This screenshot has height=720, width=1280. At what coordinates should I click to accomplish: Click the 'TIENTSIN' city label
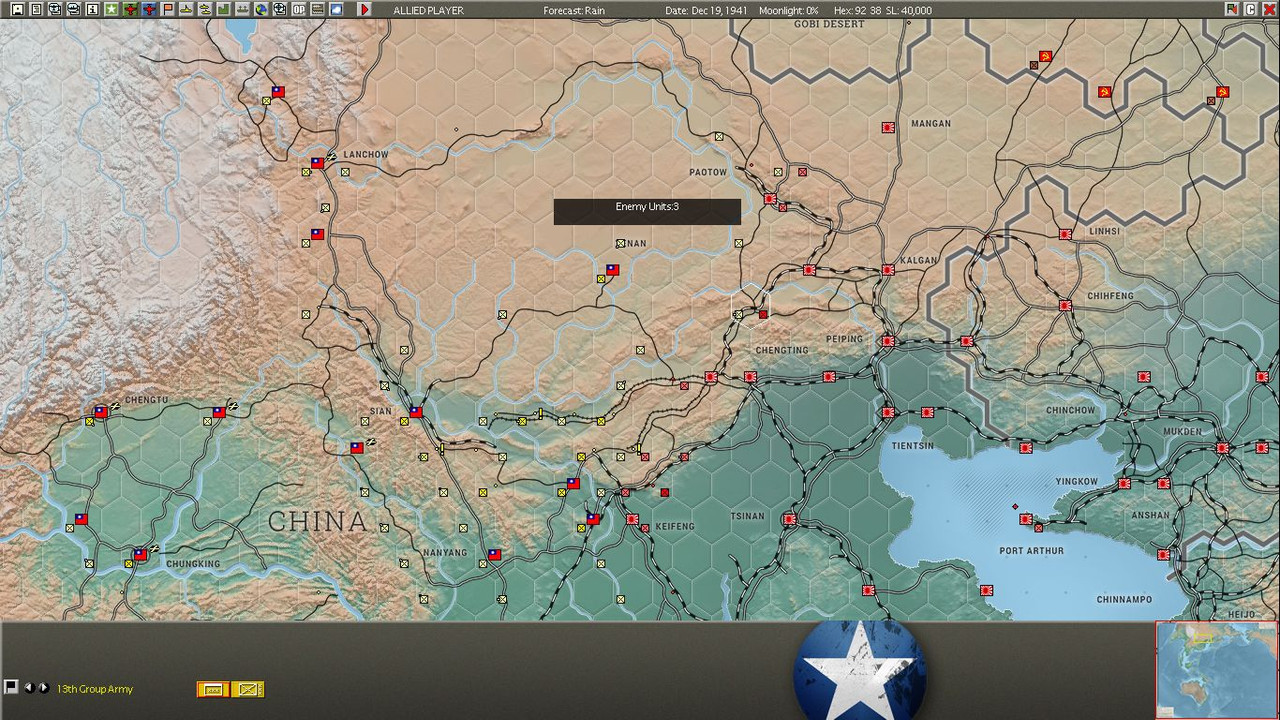click(912, 445)
